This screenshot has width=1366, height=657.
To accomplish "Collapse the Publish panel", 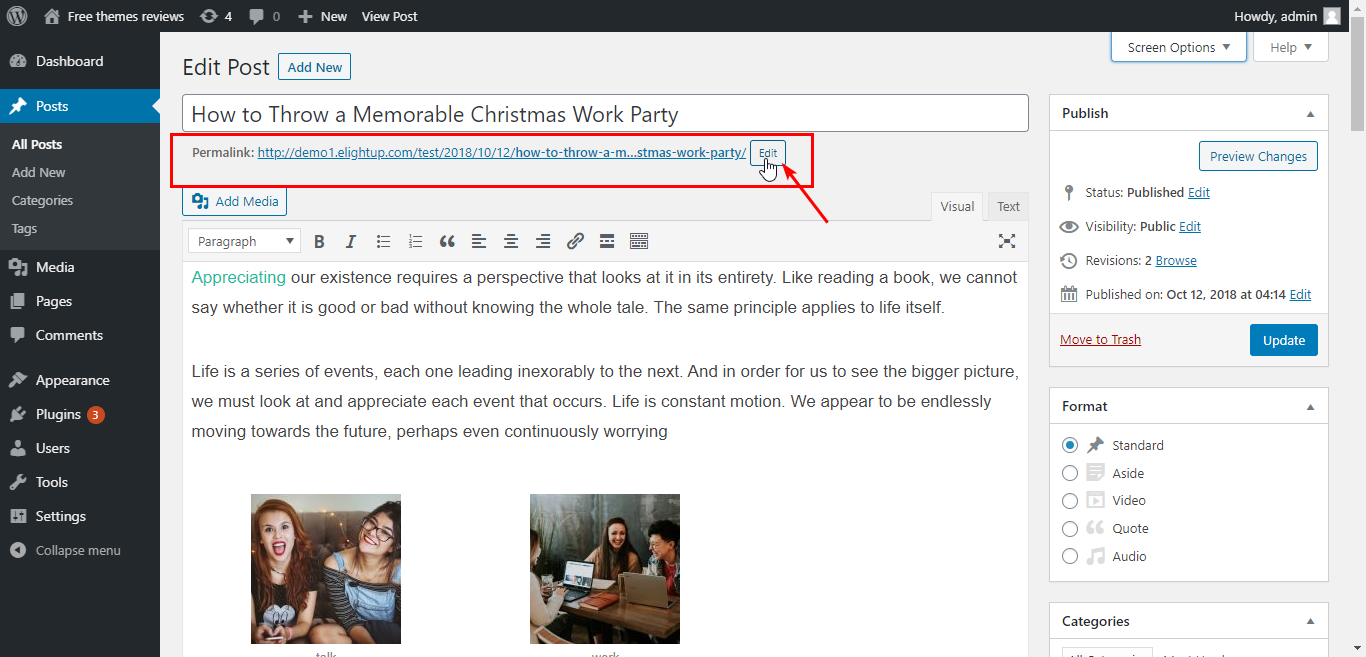I will coord(1311,114).
